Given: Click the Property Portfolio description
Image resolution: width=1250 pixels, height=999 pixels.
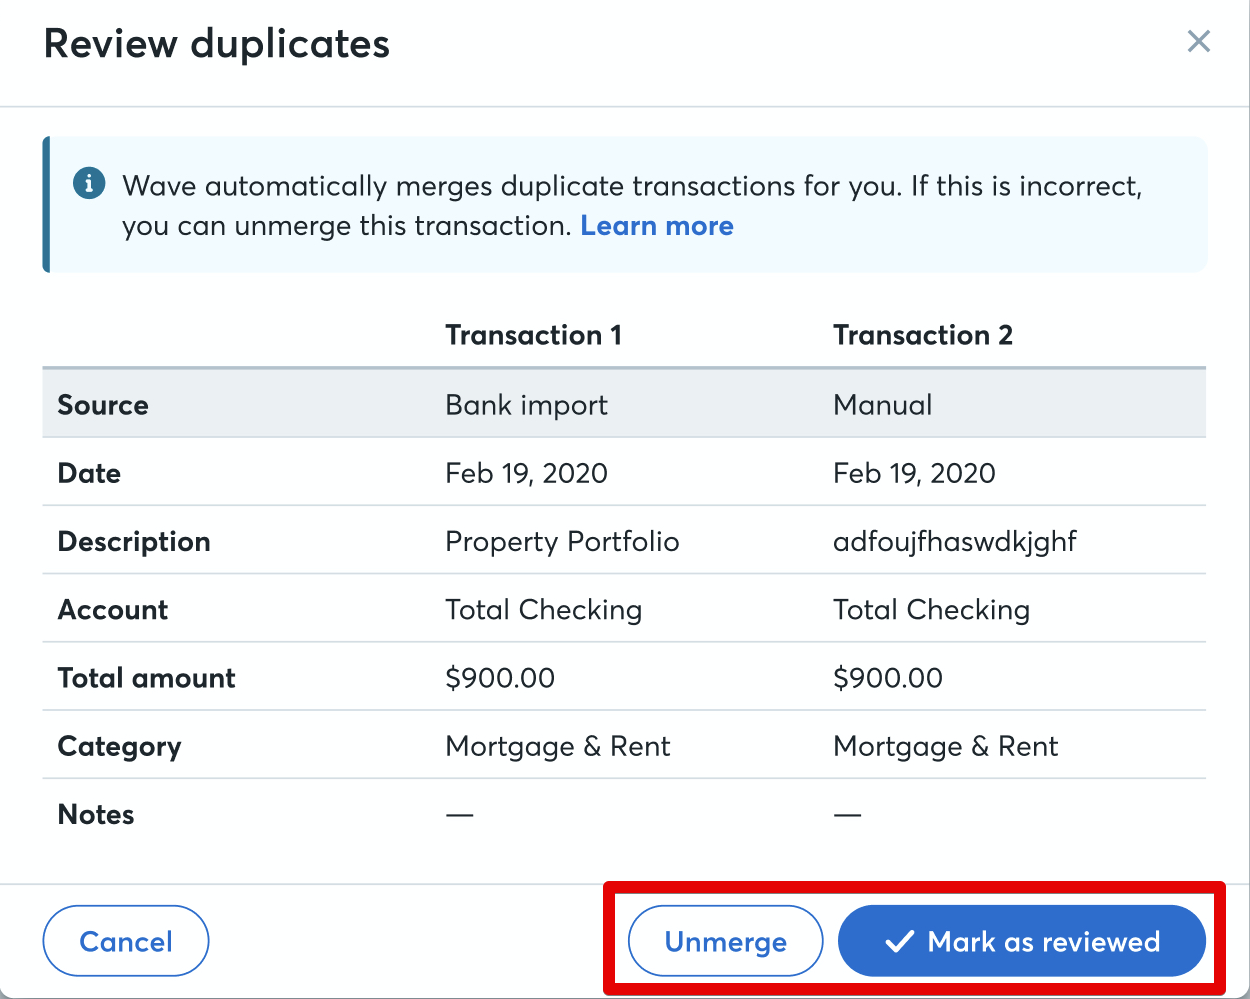Looking at the screenshot, I should (562, 542).
